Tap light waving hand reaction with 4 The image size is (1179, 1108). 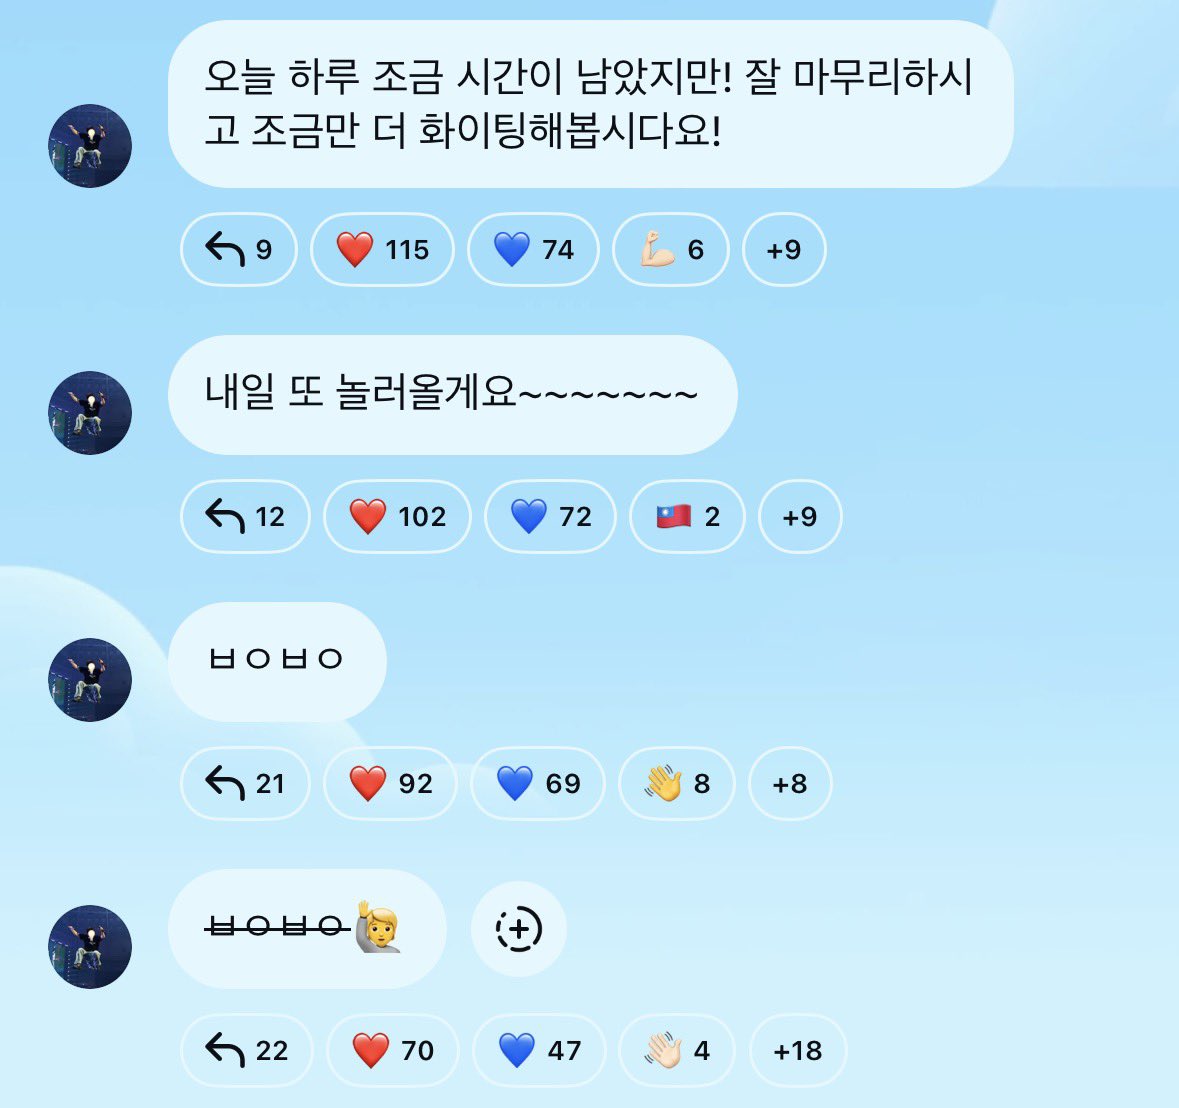coord(677,1050)
